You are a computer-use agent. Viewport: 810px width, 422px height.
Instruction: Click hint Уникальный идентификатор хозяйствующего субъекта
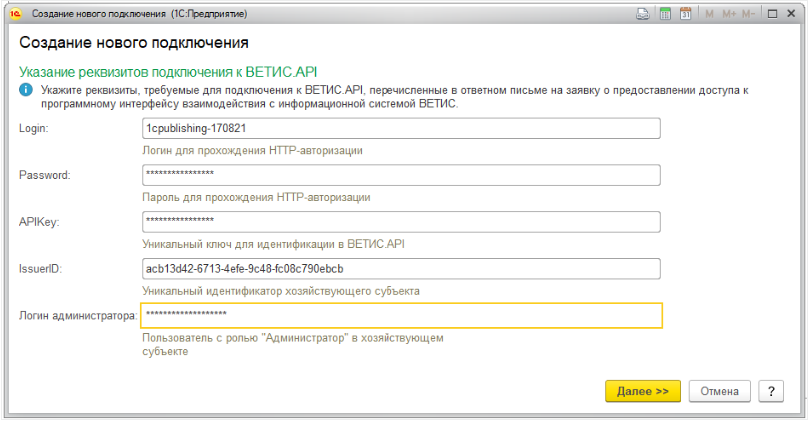(281, 291)
